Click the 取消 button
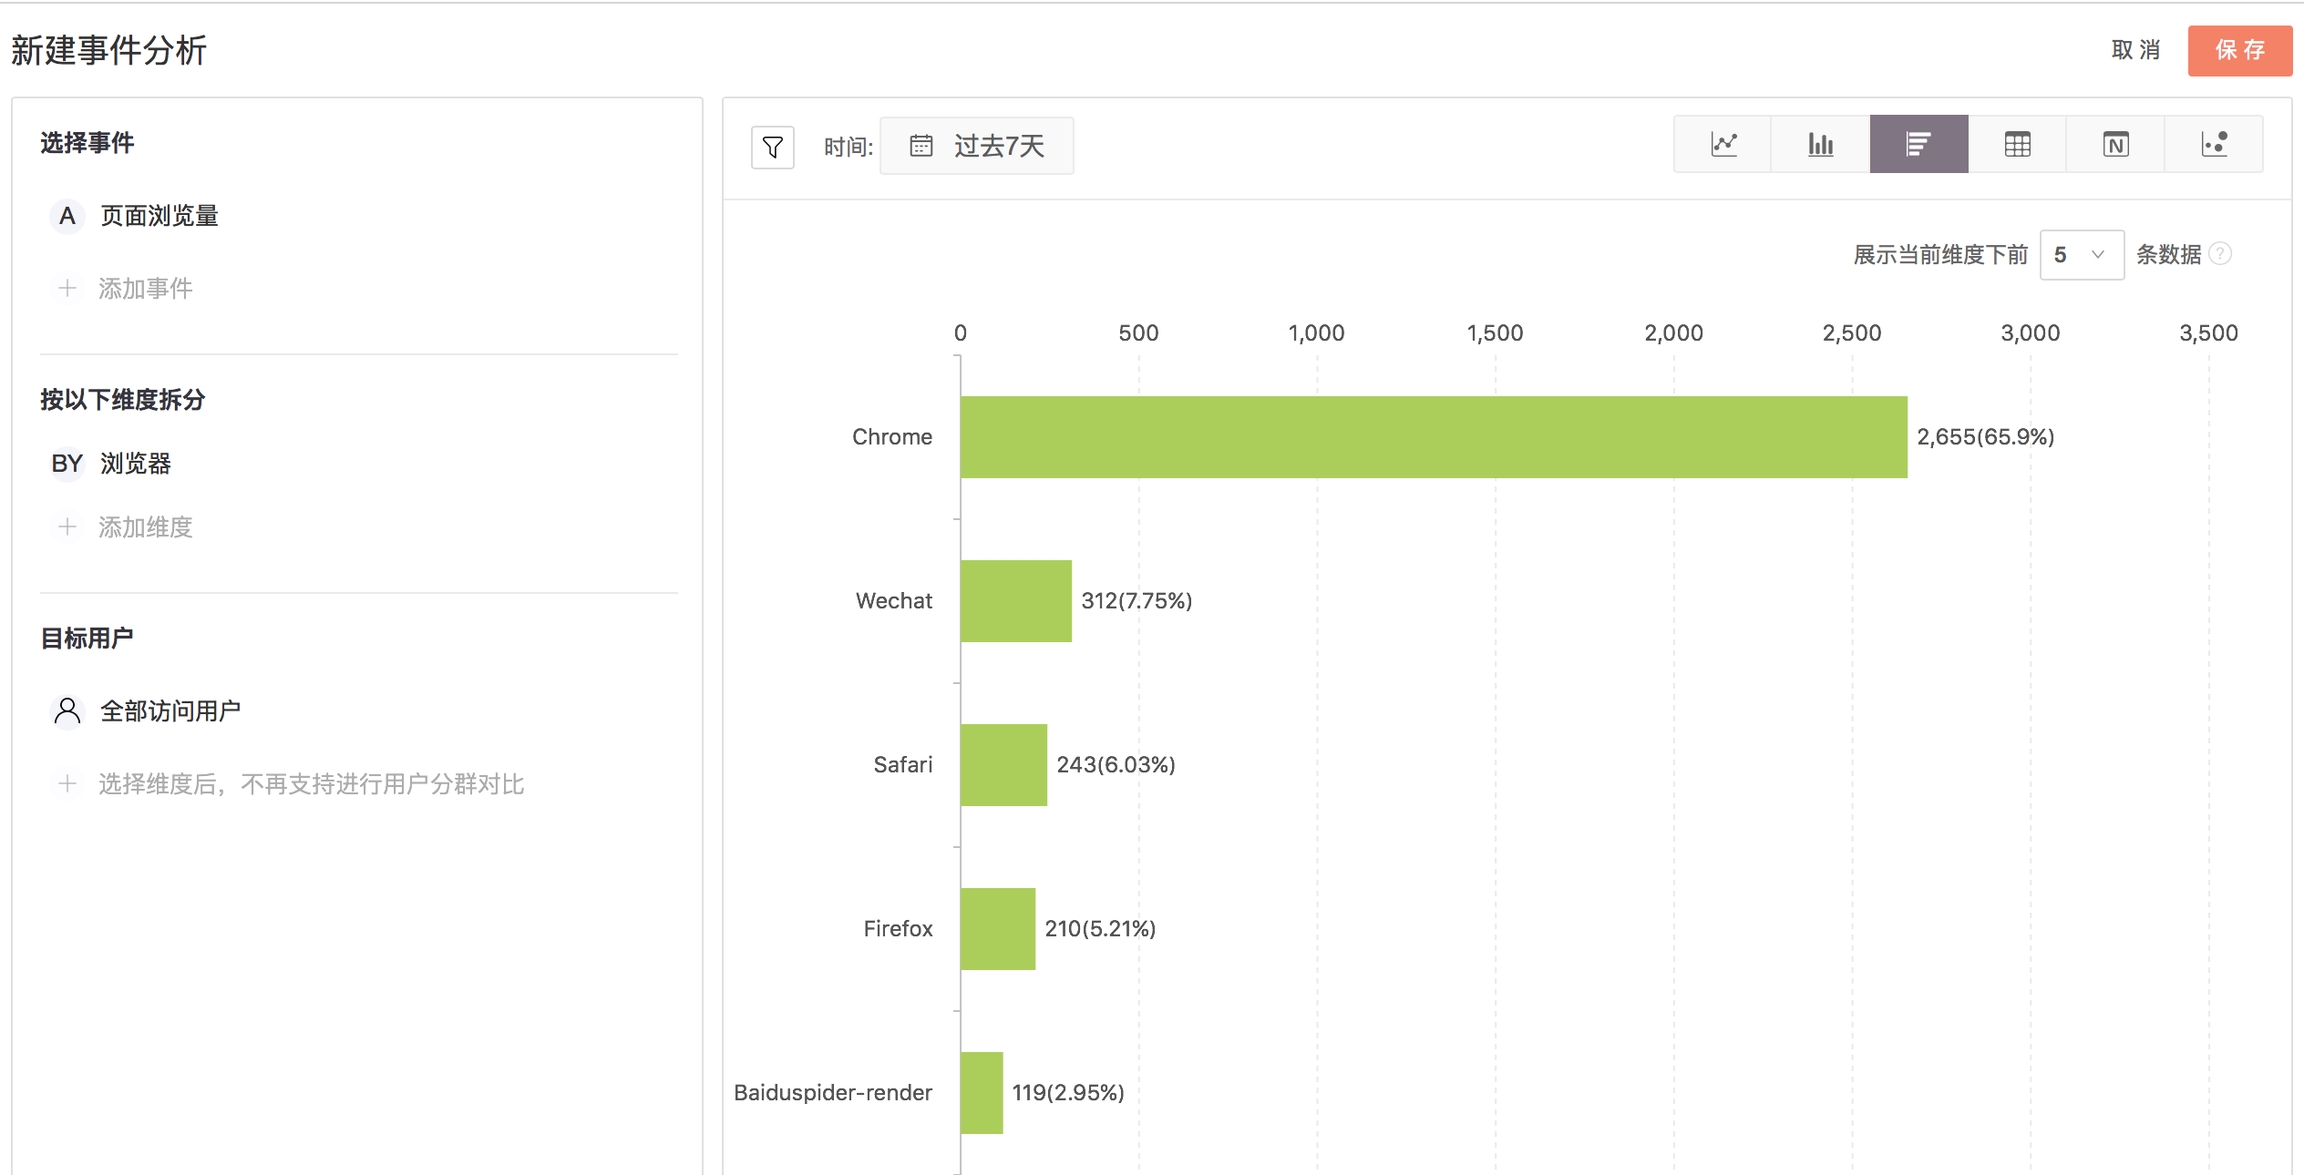 click(2135, 50)
